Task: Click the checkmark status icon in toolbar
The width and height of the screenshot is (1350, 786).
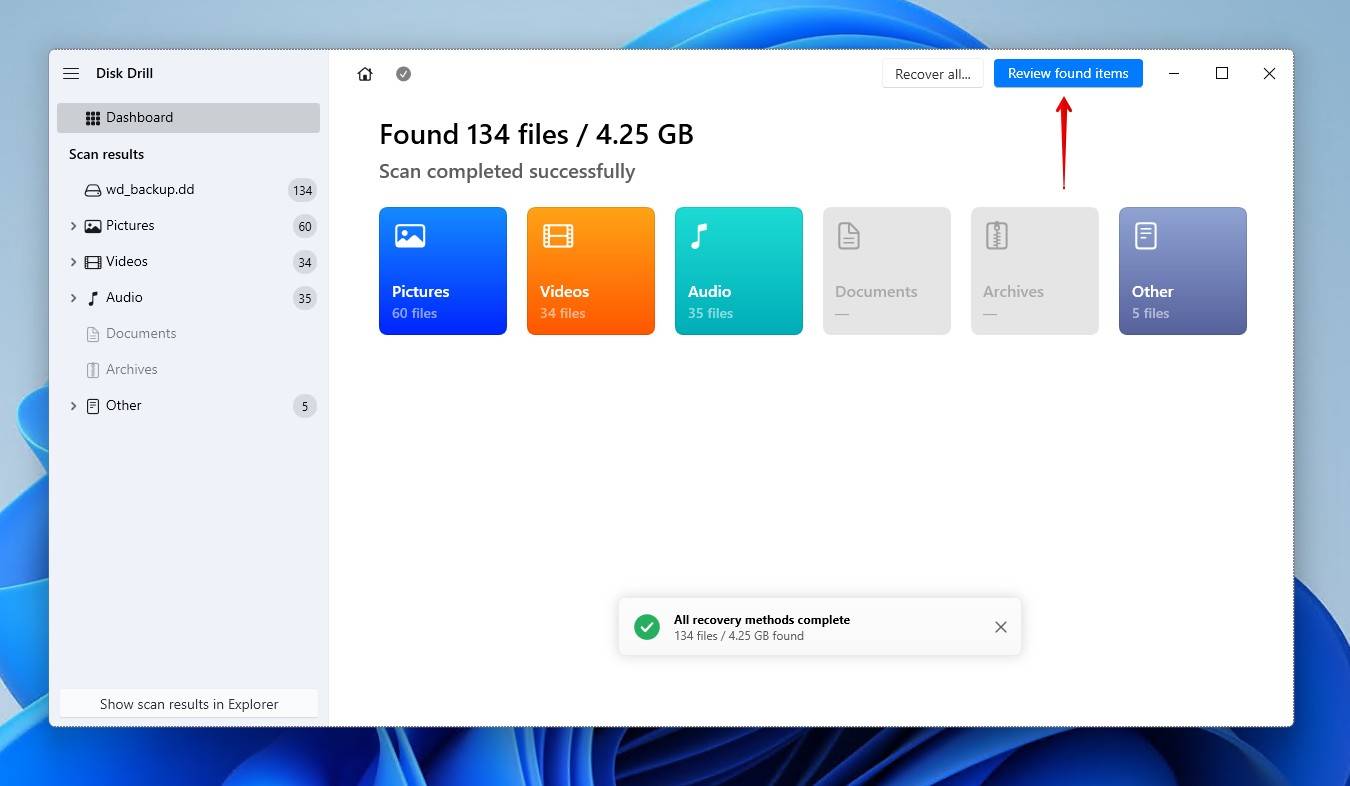Action: [403, 74]
